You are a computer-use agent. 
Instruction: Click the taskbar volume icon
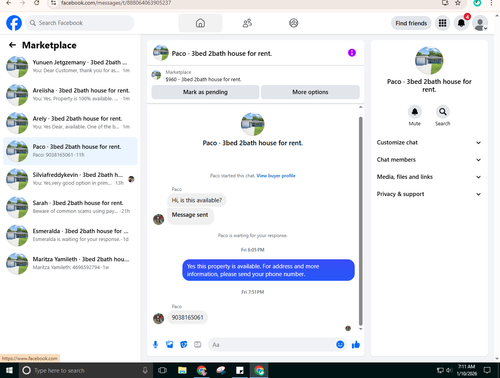[449, 370]
